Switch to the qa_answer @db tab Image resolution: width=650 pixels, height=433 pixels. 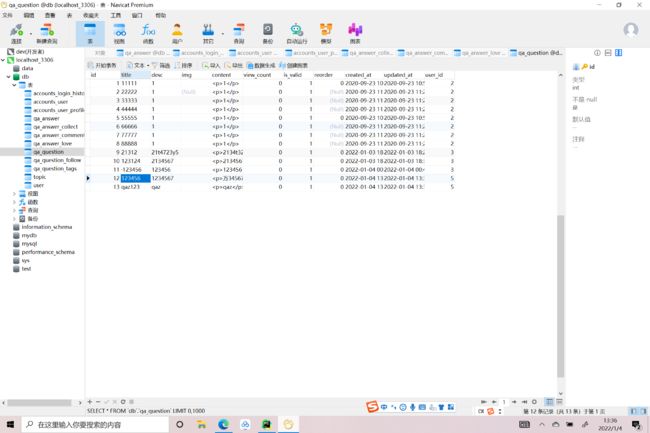141,53
